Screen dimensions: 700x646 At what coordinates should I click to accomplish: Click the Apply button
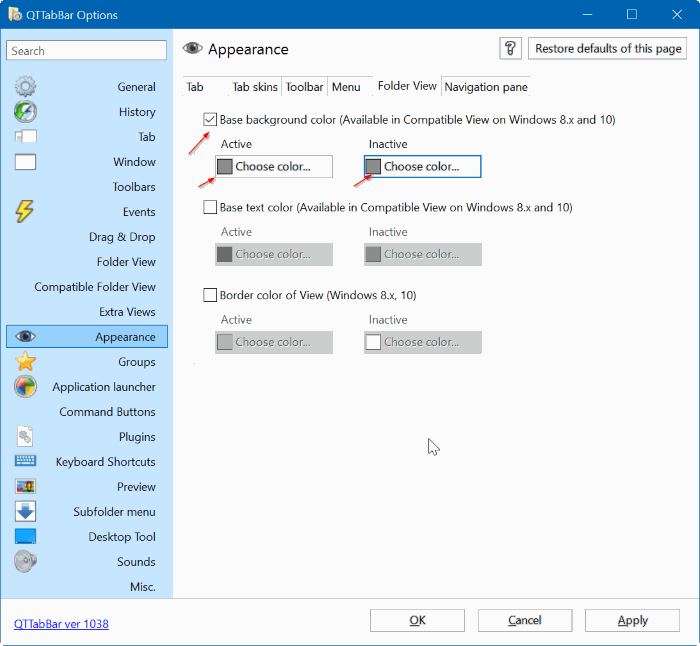pyautogui.click(x=633, y=620)
